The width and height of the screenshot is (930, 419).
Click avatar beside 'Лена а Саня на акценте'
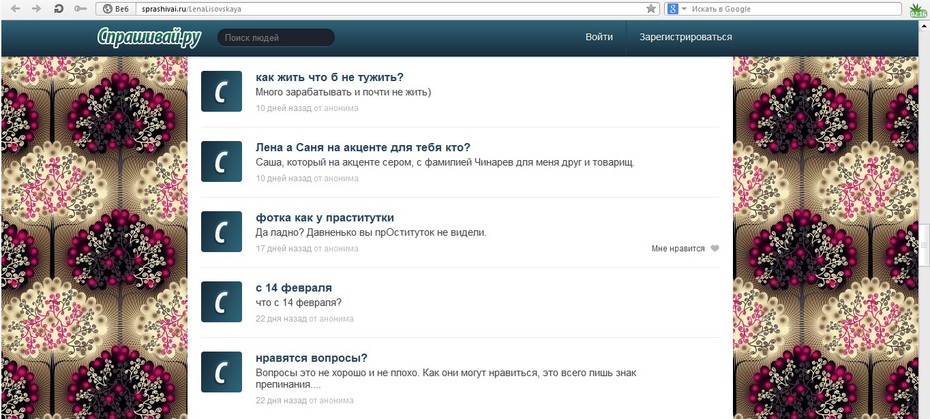[x=221, y=161]
